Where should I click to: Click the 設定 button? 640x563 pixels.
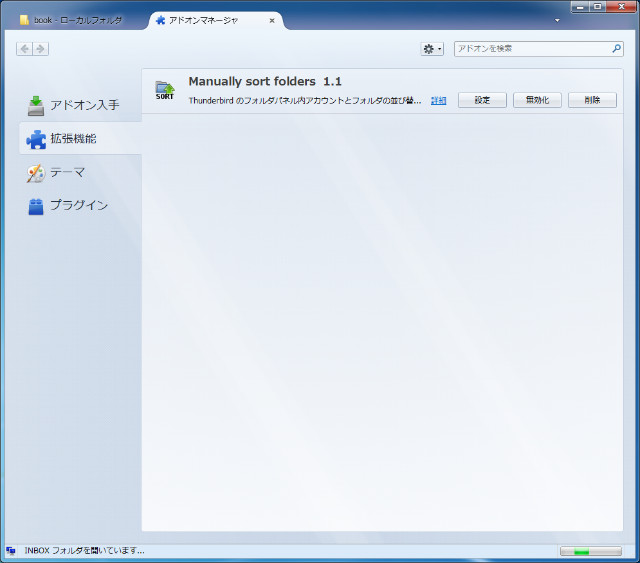coord(482,100)
